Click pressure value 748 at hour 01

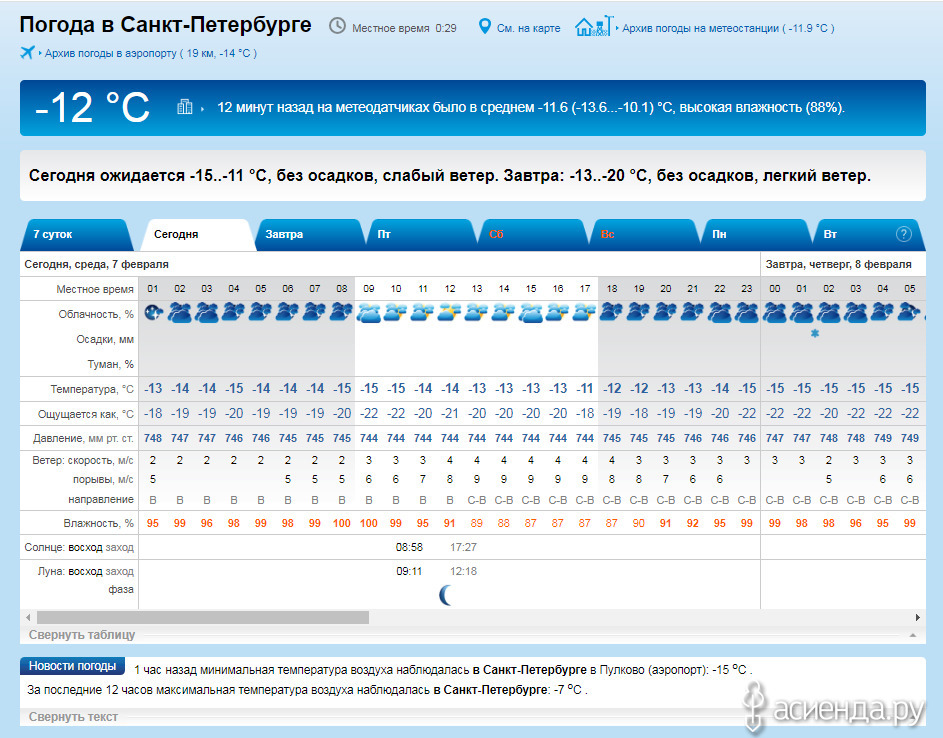[153, 438]
